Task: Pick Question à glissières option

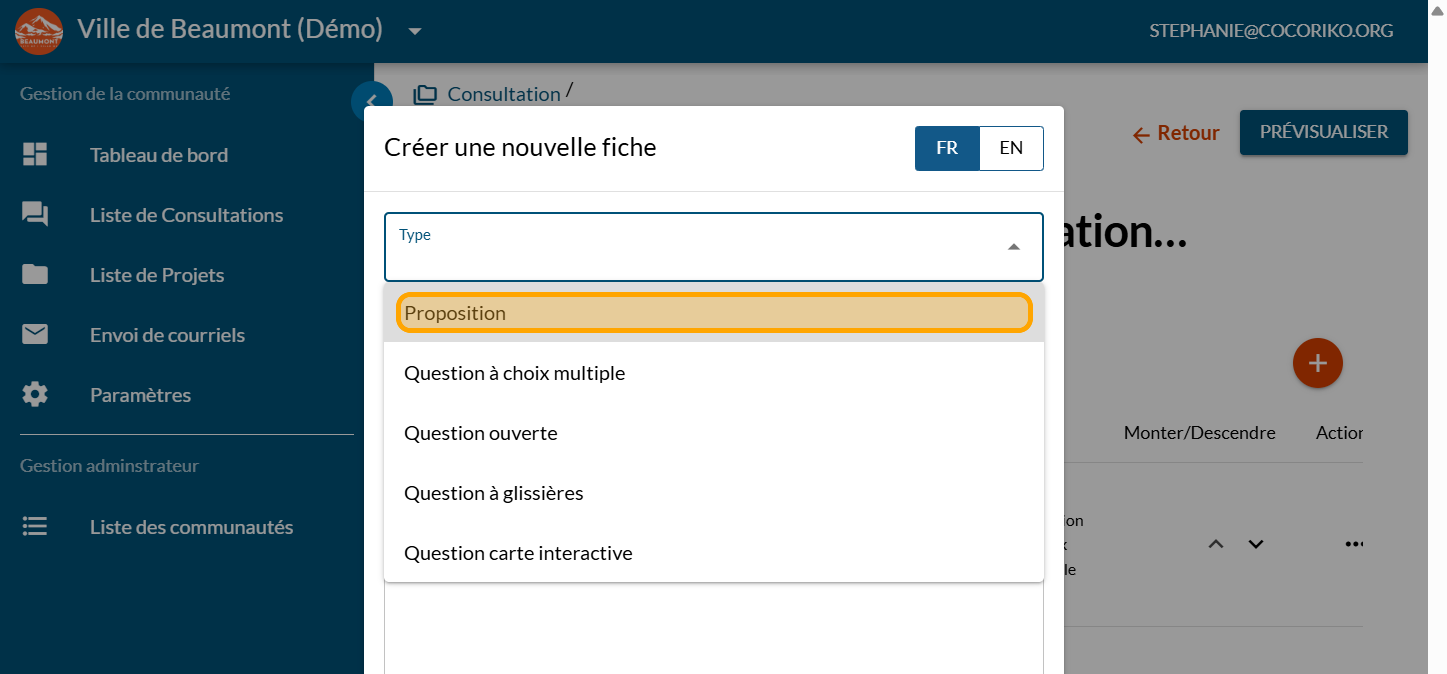Action: [714, 493]
